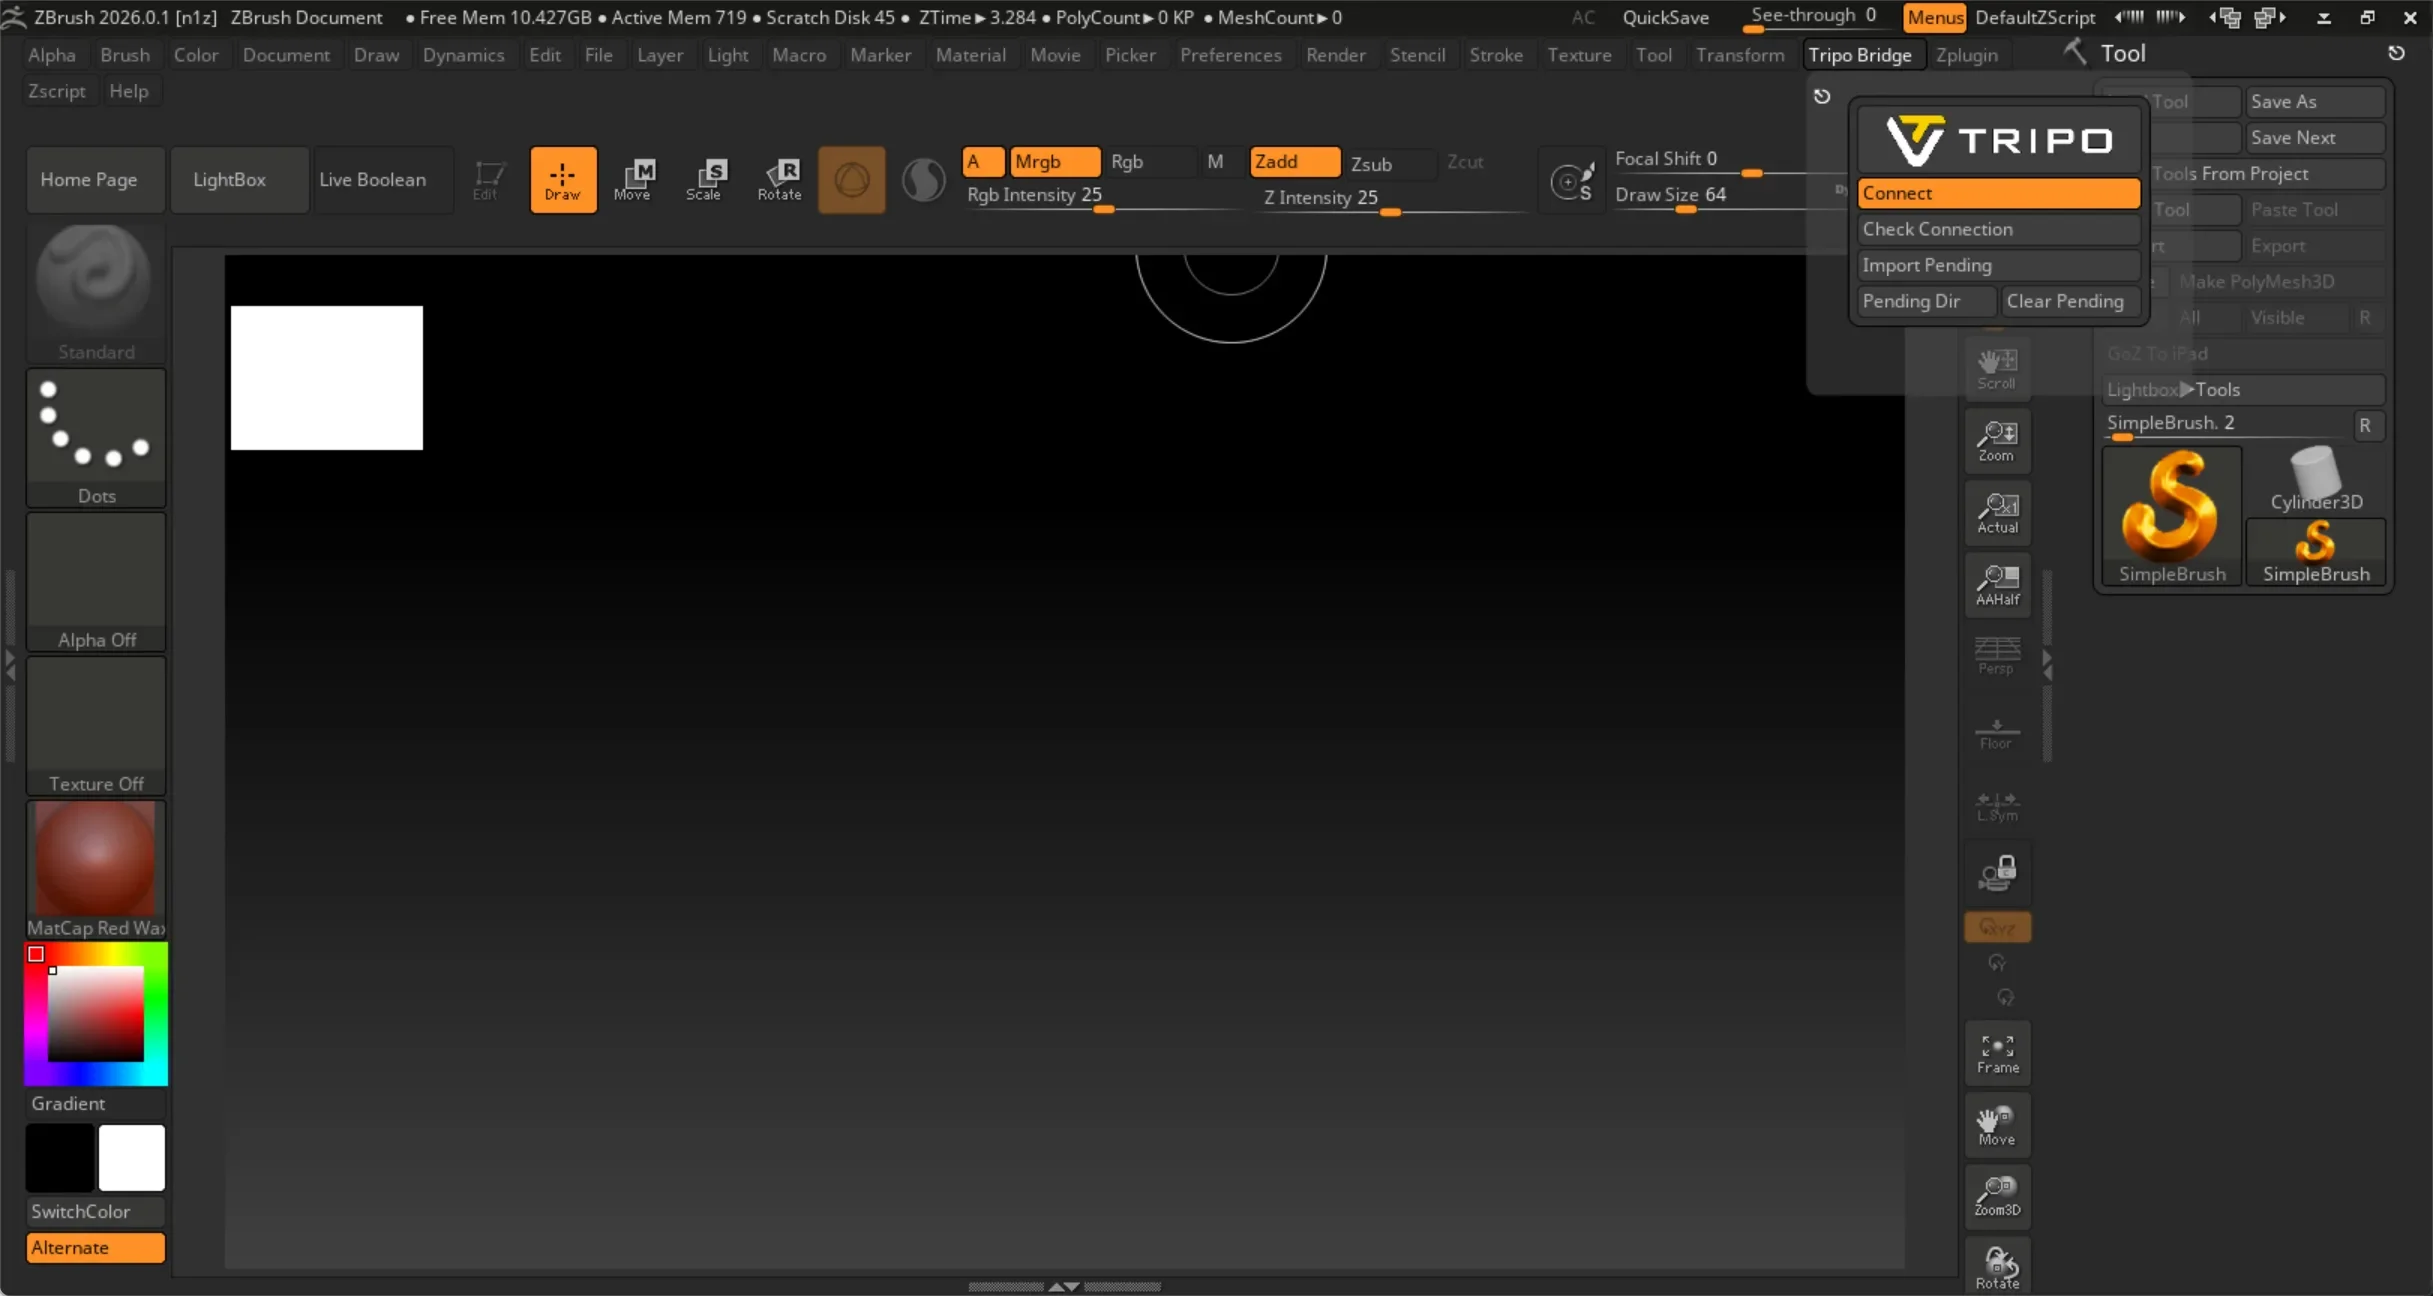Click the Connect button in Tripo panel
The width and height of the screenshot is (2433, 1296).
pos(1998,193)
